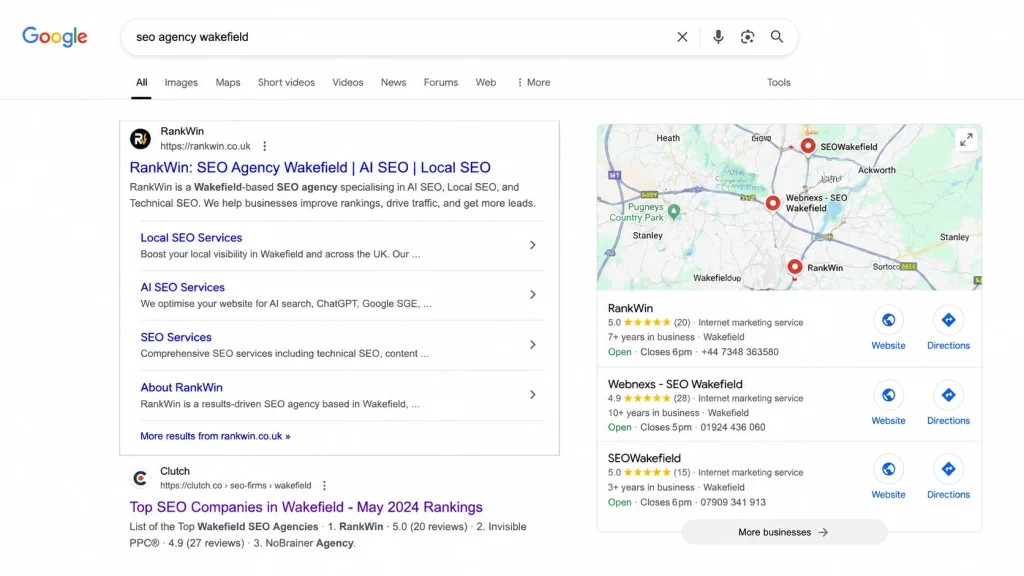Screen dimensions: 1024x576
Task: Click SEOWakefield phone number 07909 341 913
Action: pyautogui.click(x=733, y=502)
